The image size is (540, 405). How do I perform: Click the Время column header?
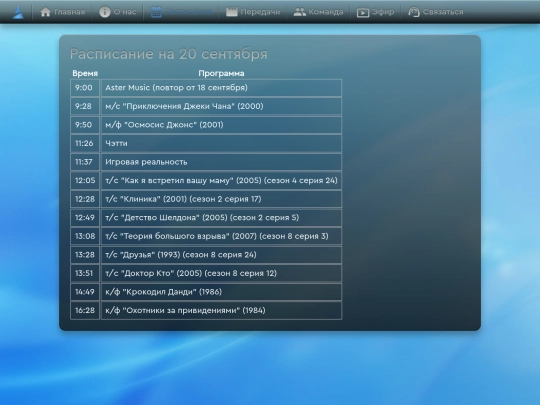click(x=85, y=73)
